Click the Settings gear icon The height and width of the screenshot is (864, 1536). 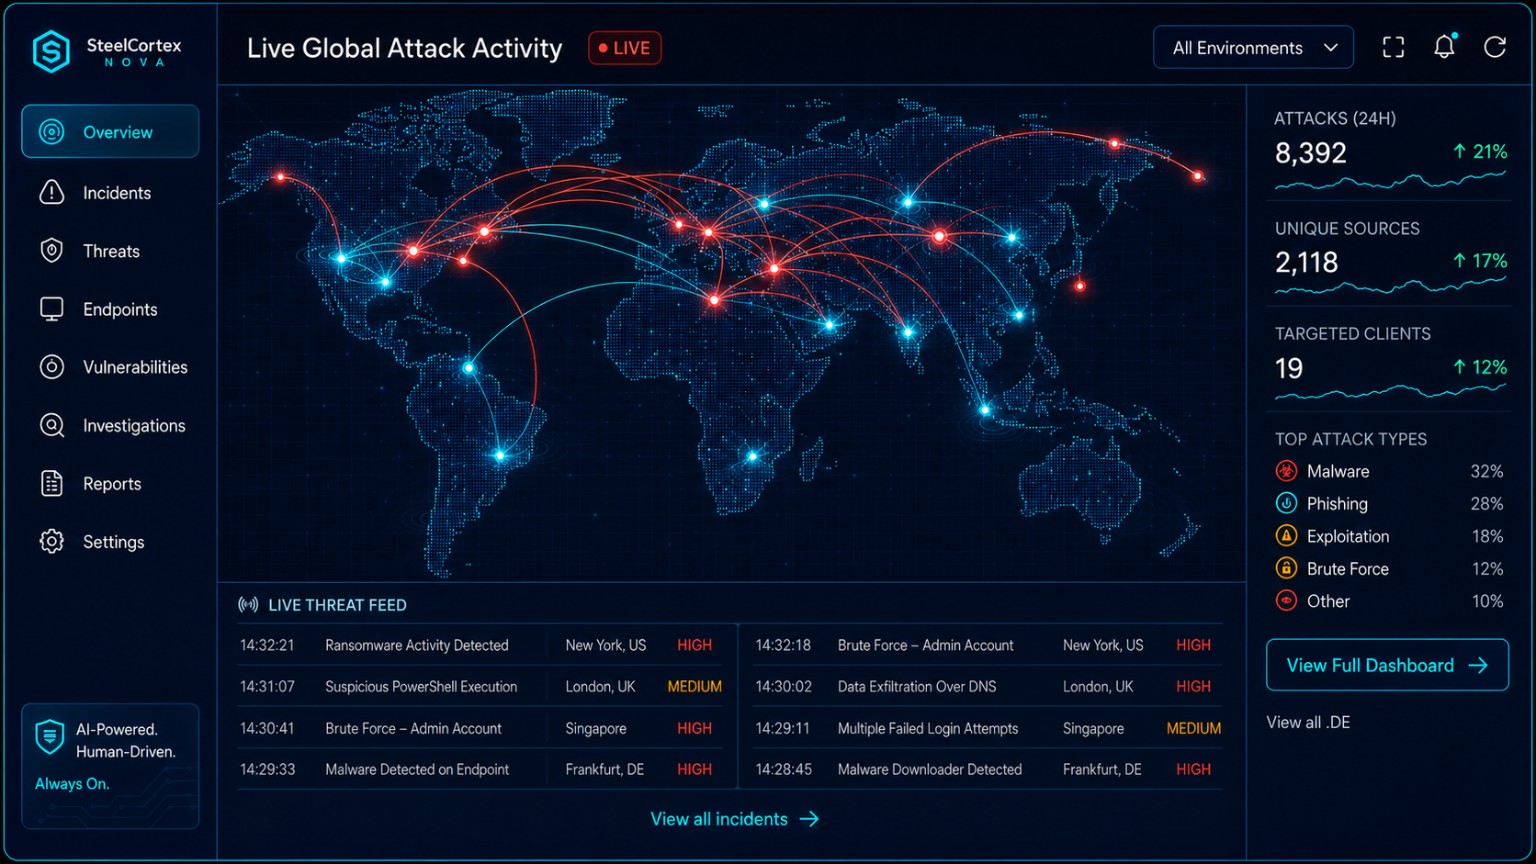[52, 541]
